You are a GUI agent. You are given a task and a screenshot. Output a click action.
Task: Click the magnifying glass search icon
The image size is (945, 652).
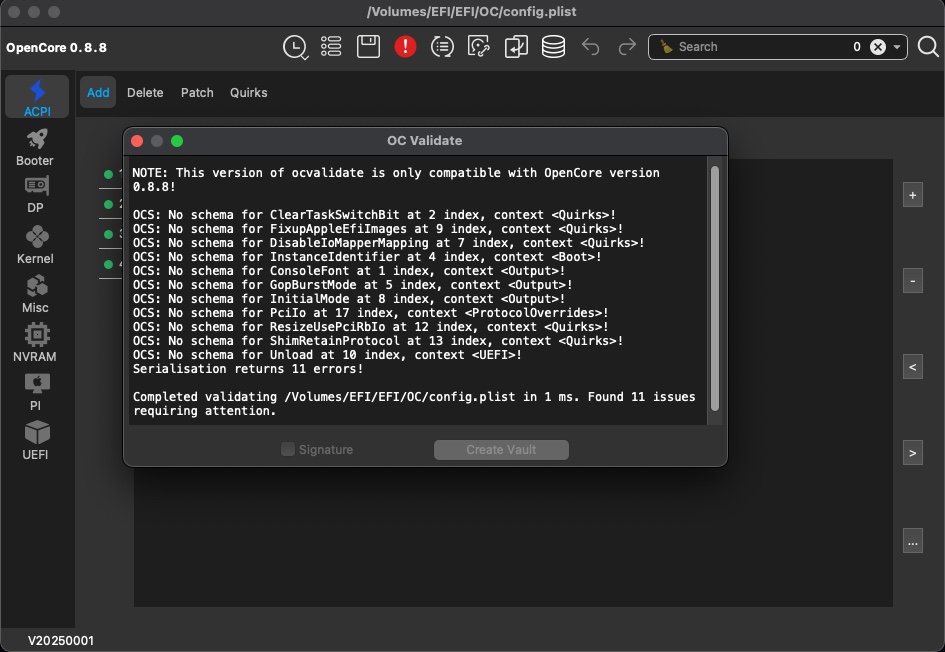(927, 47)
